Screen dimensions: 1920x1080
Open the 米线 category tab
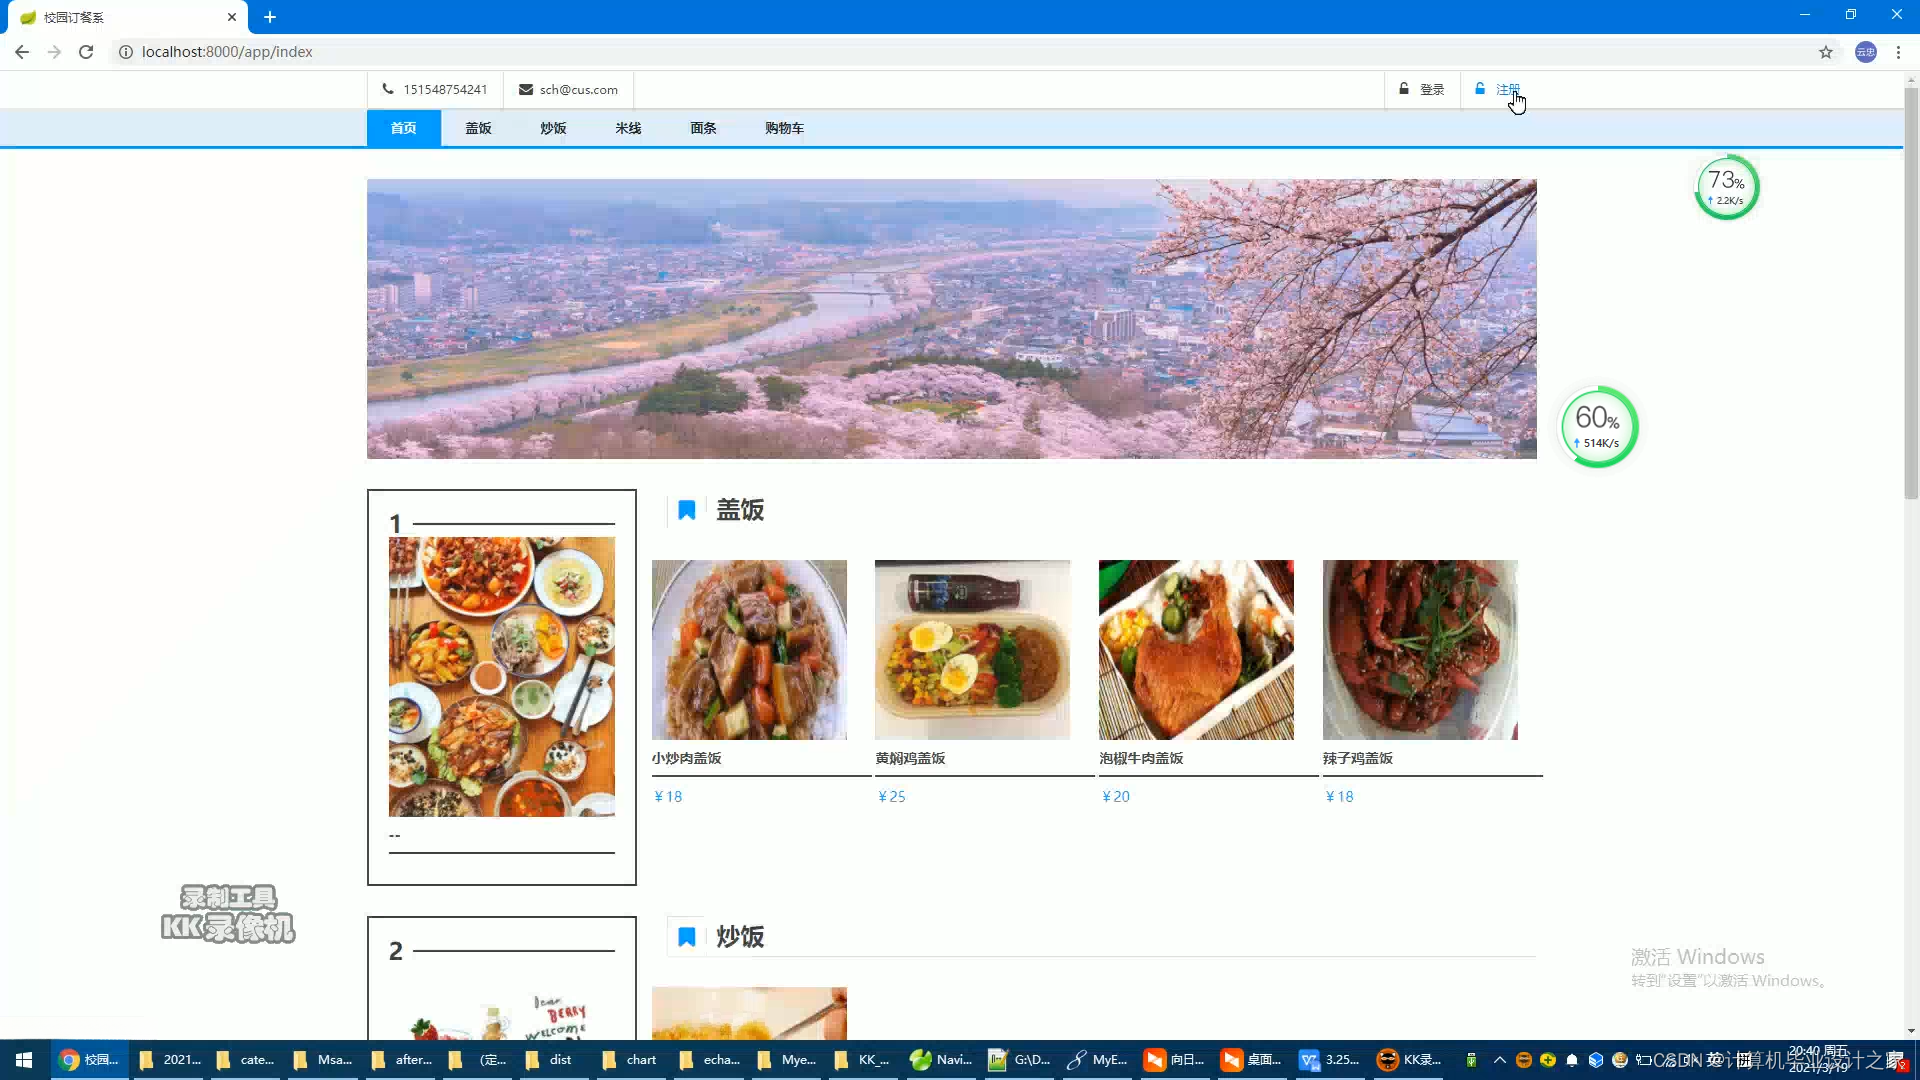tap(628, 128)
